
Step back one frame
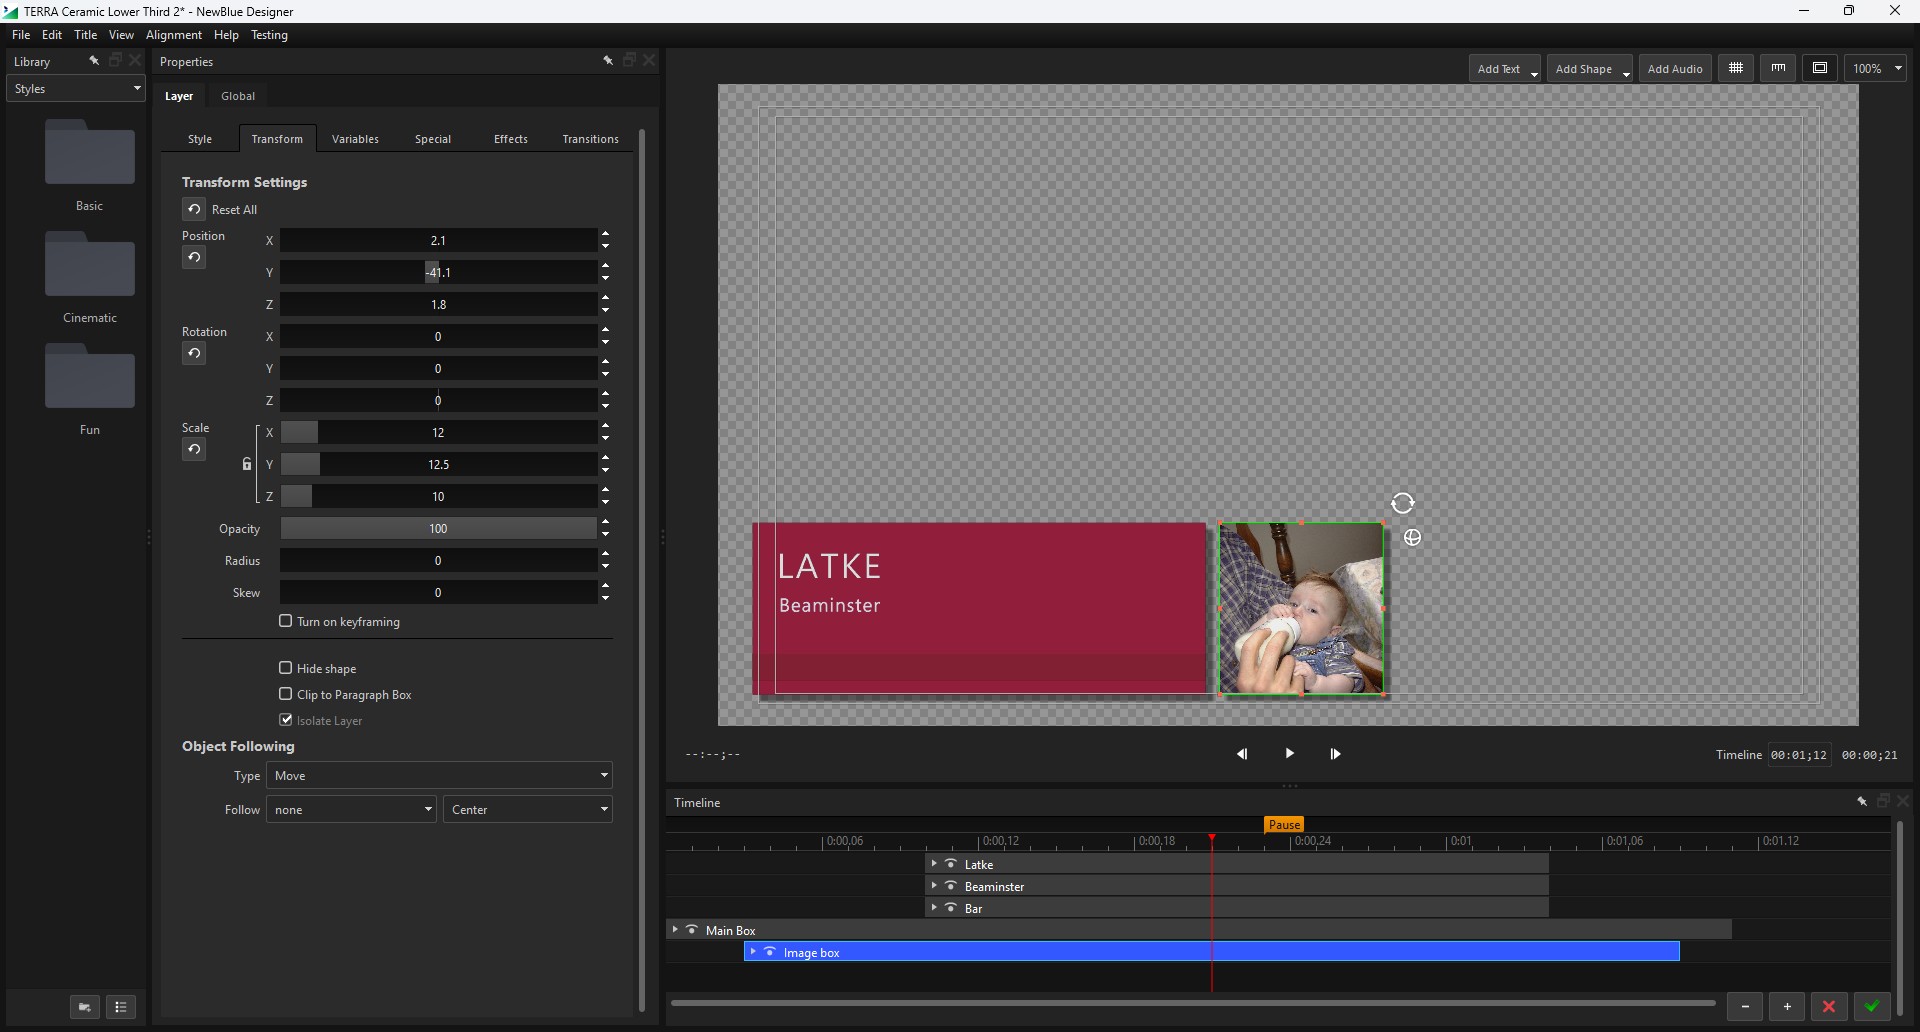[x=1242, y=754]
